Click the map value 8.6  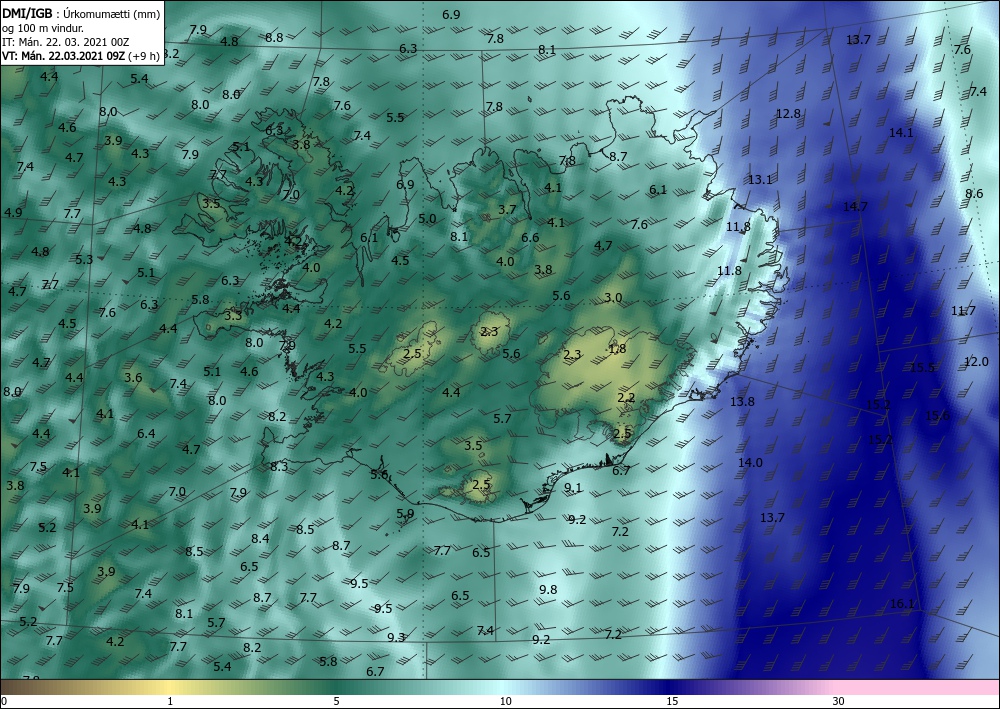click(974, 194)
